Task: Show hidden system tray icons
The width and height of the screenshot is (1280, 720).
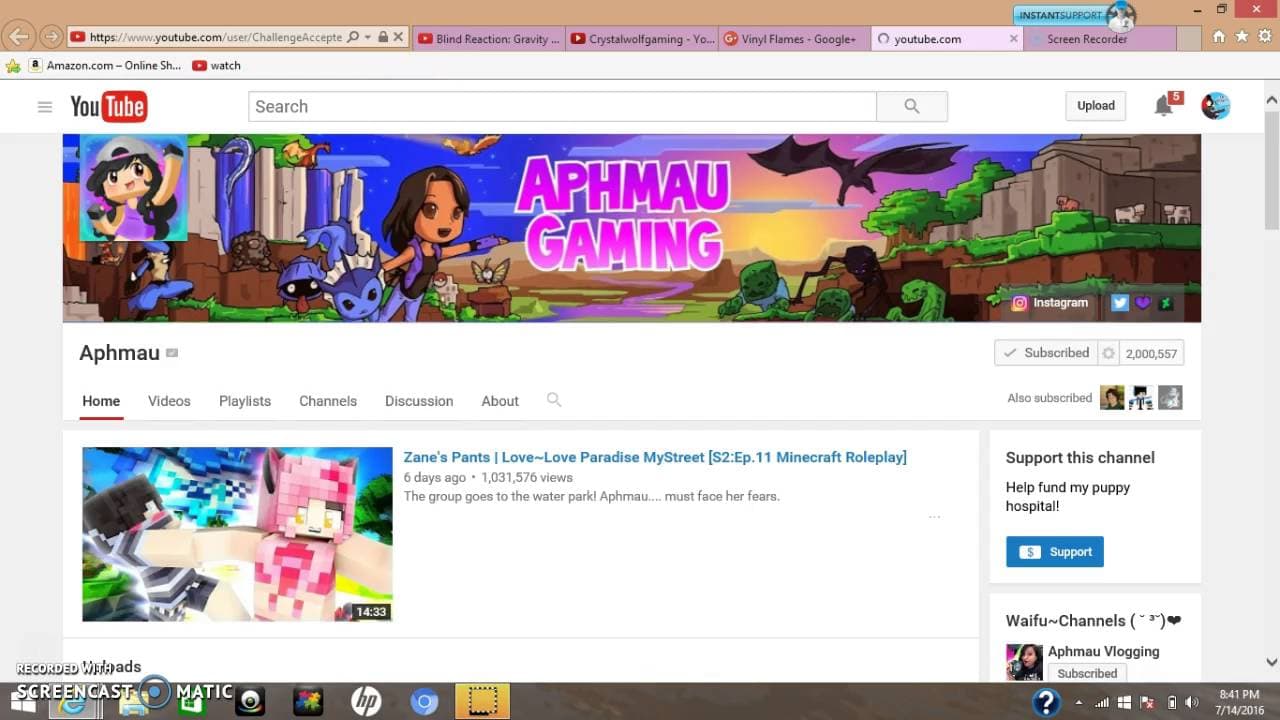Action: pyautogui.click(x=1078, y=703)
